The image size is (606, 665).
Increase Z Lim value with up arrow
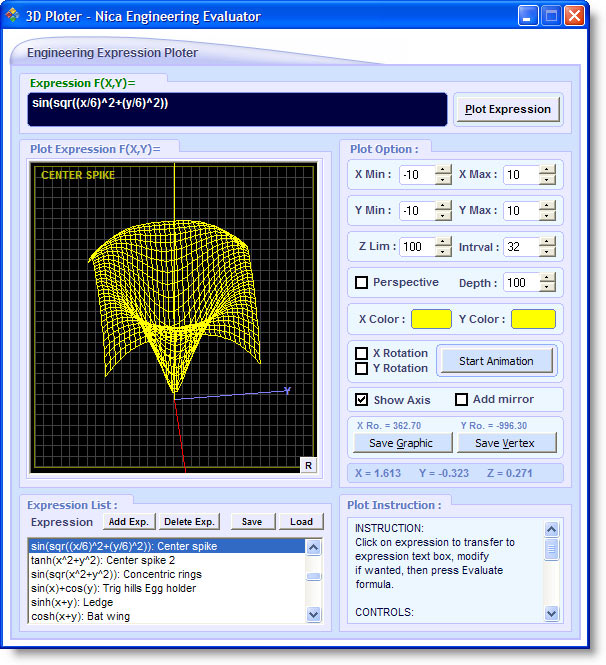tap(443, 241)
